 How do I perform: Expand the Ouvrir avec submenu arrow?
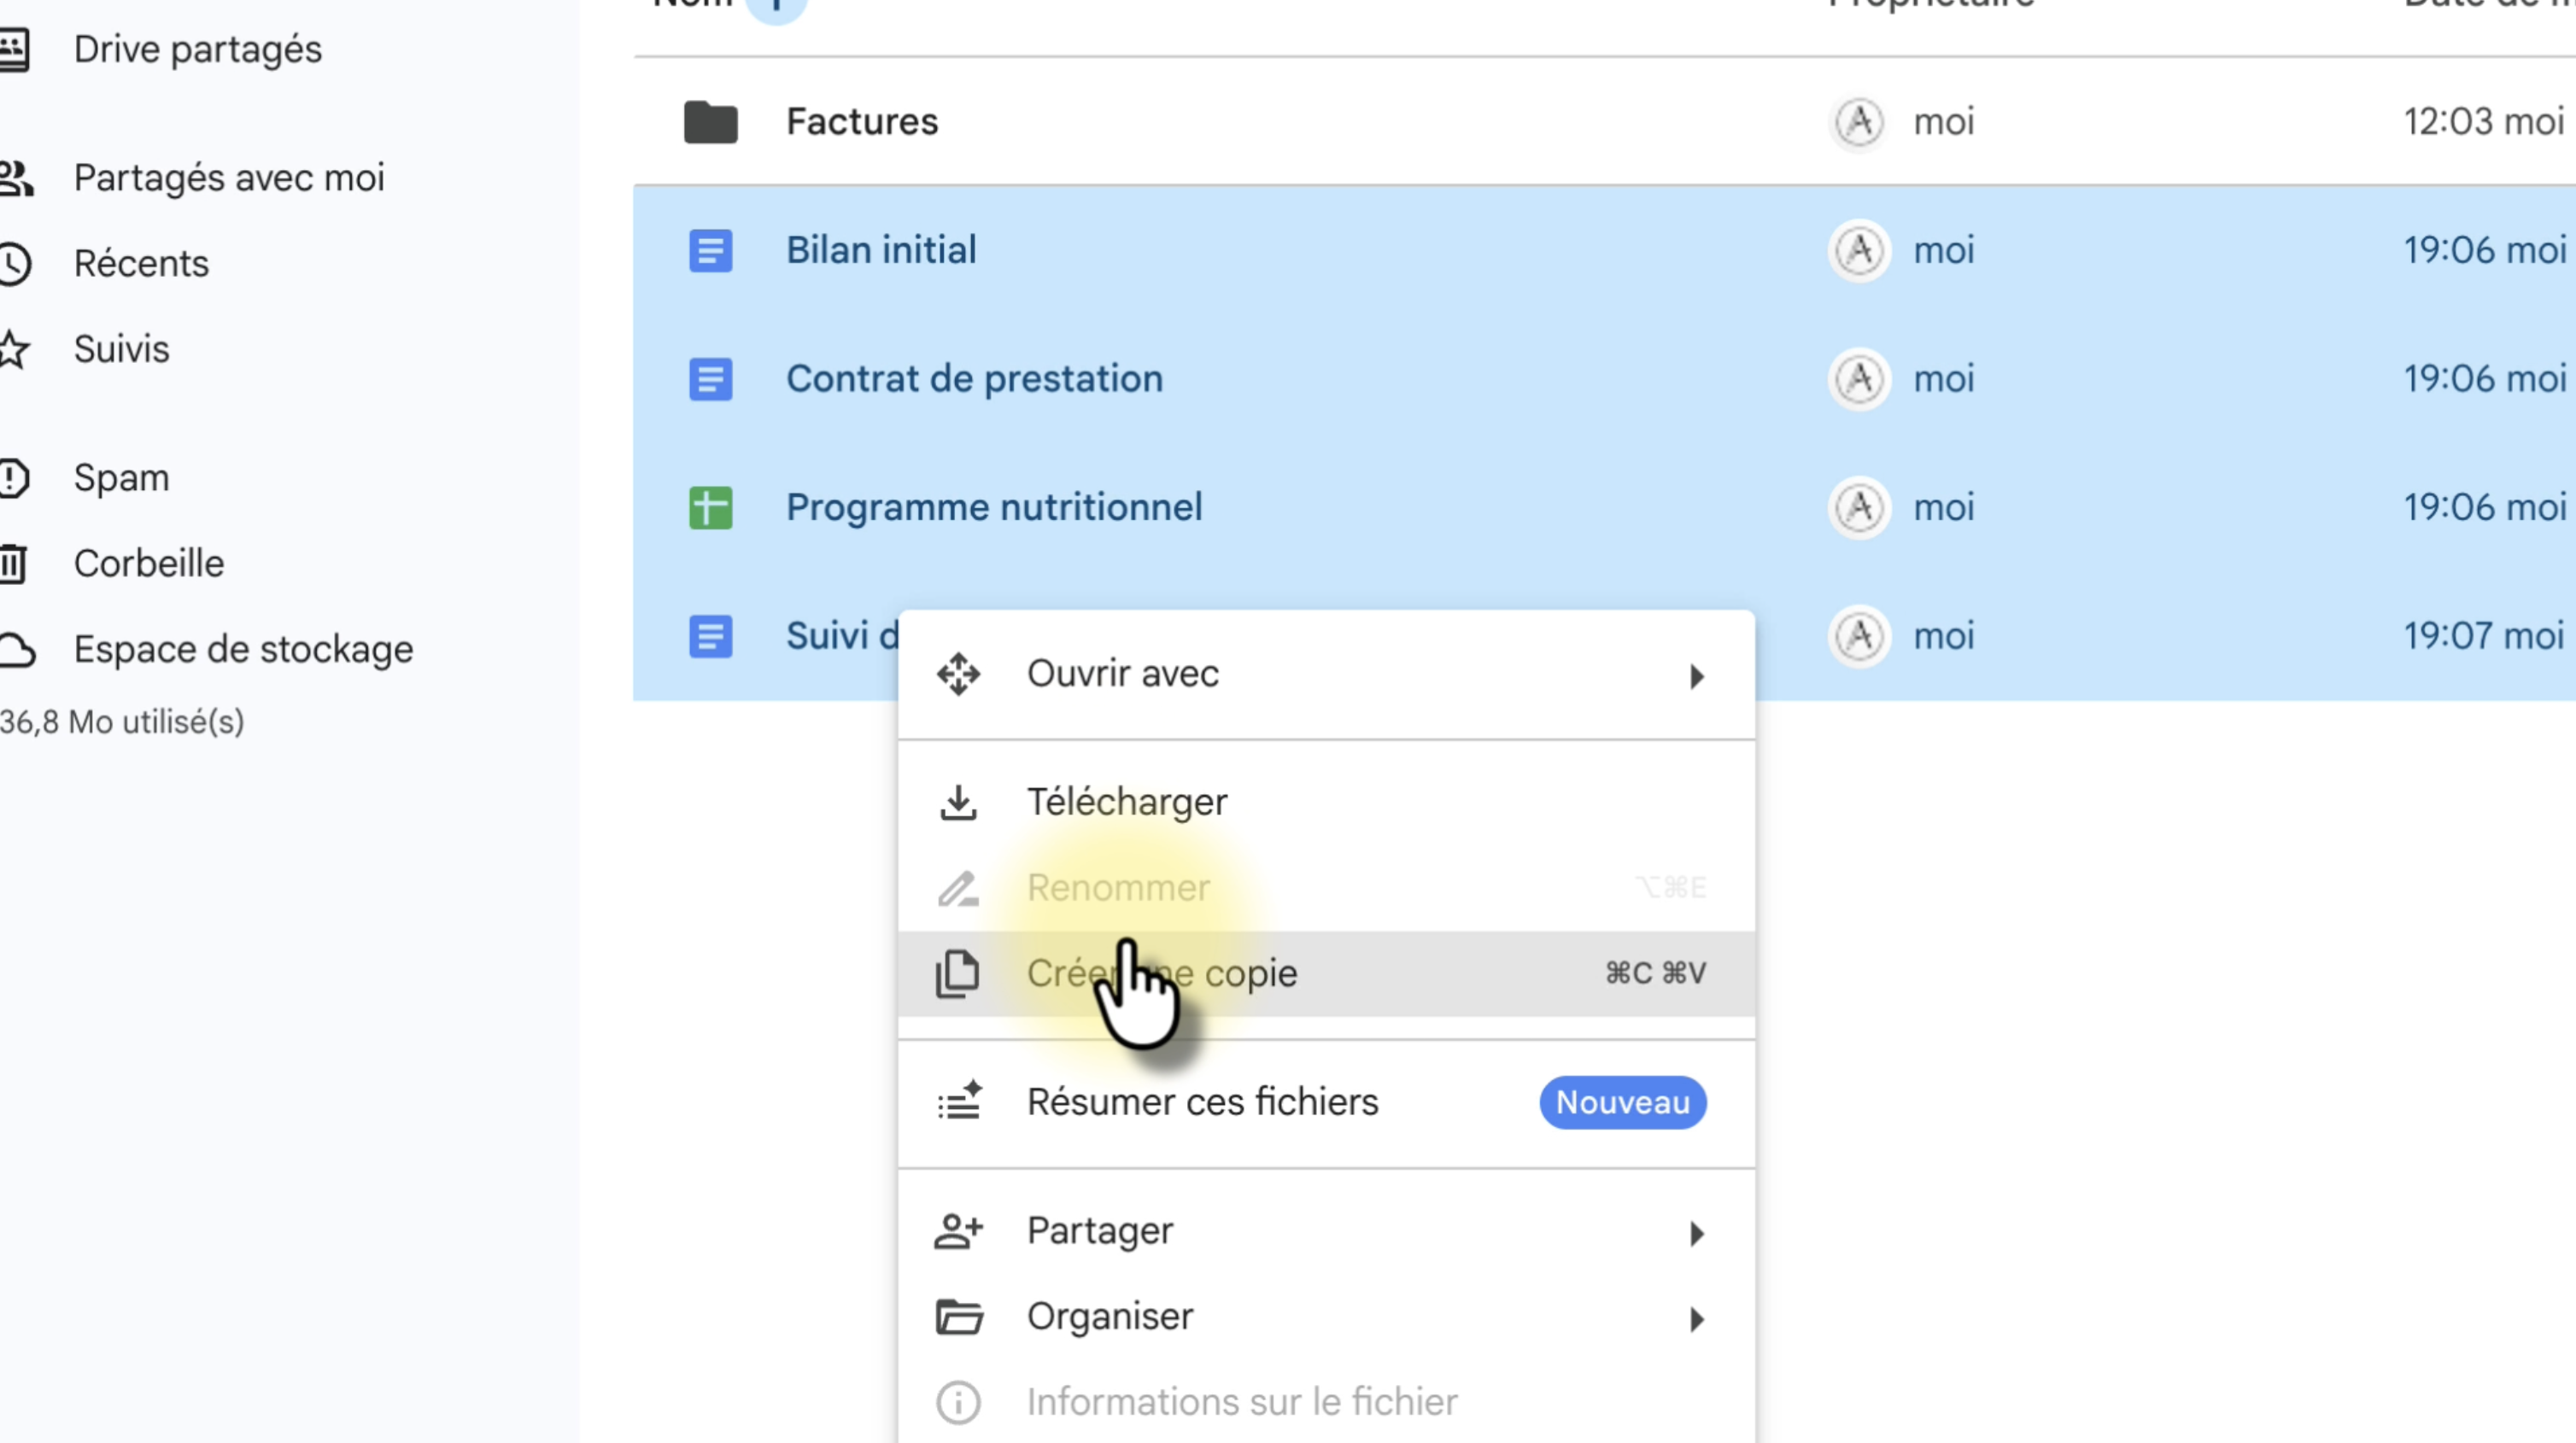point(1696,676)
